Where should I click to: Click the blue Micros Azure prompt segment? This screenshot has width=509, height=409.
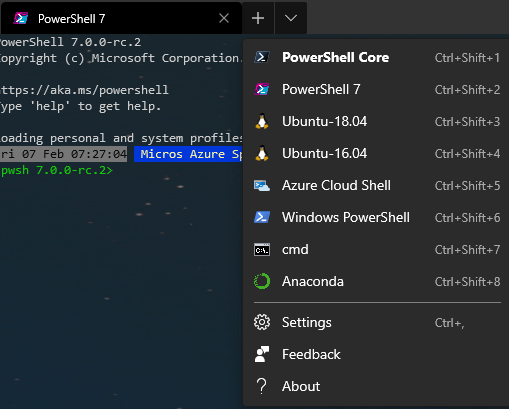coord(188,154)
